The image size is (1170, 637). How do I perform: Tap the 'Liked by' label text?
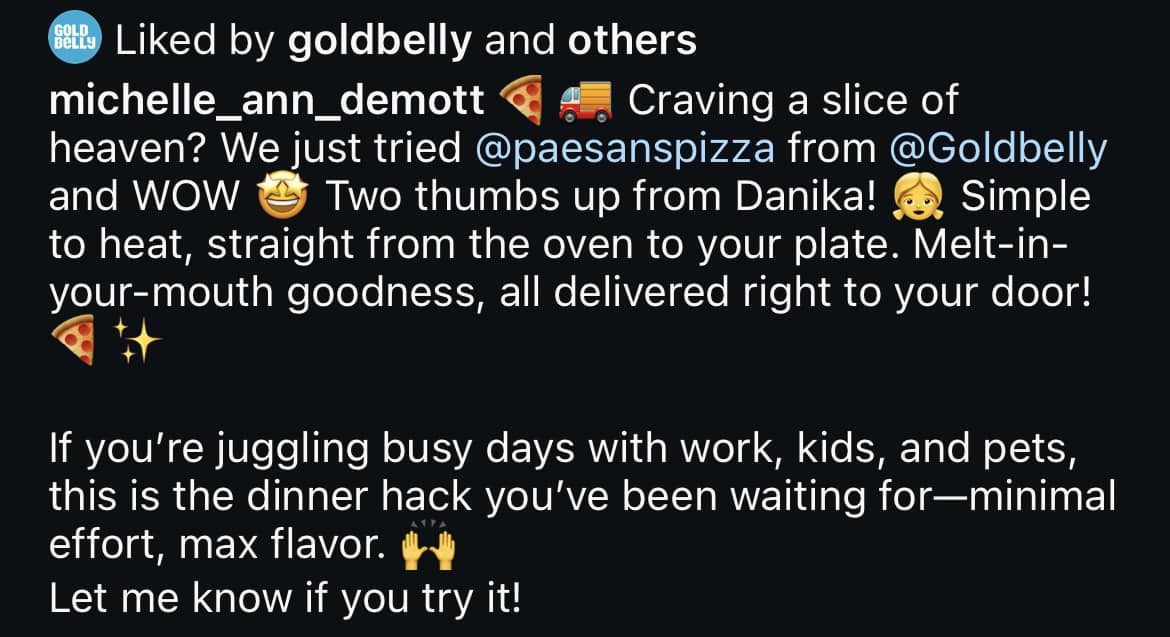pos(195,40)
